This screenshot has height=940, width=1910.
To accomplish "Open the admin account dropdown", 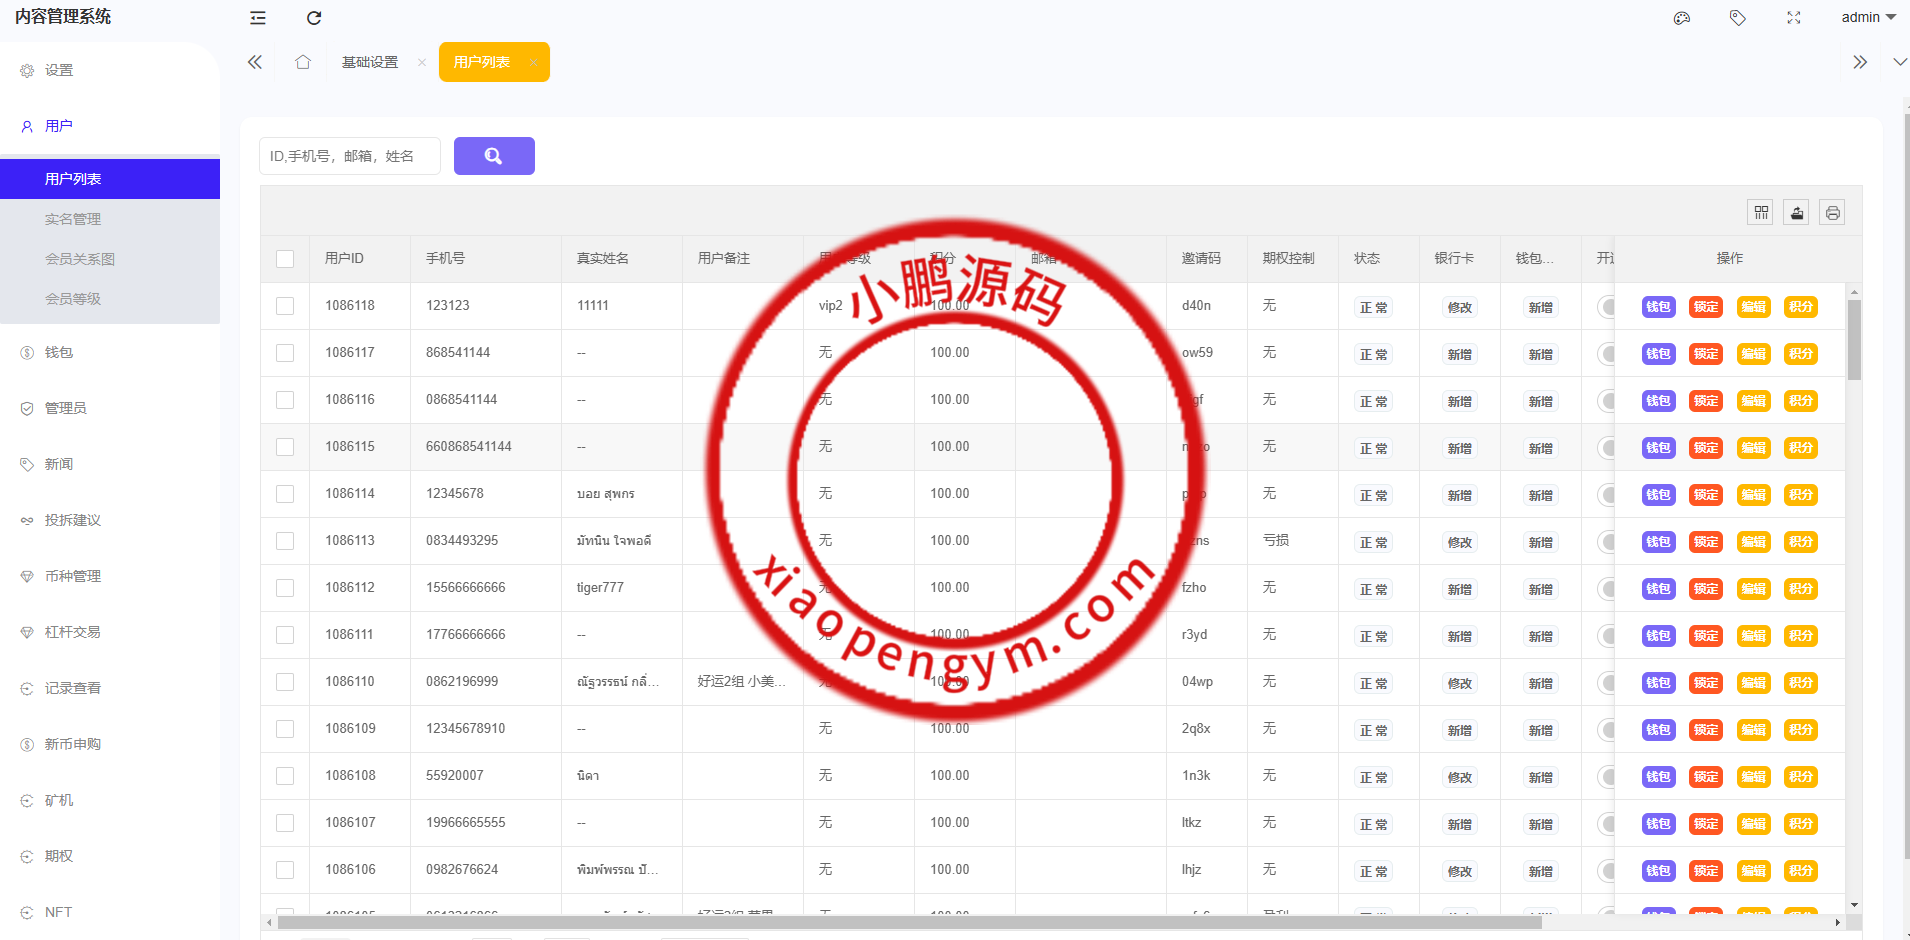I will coord(1868,18).
